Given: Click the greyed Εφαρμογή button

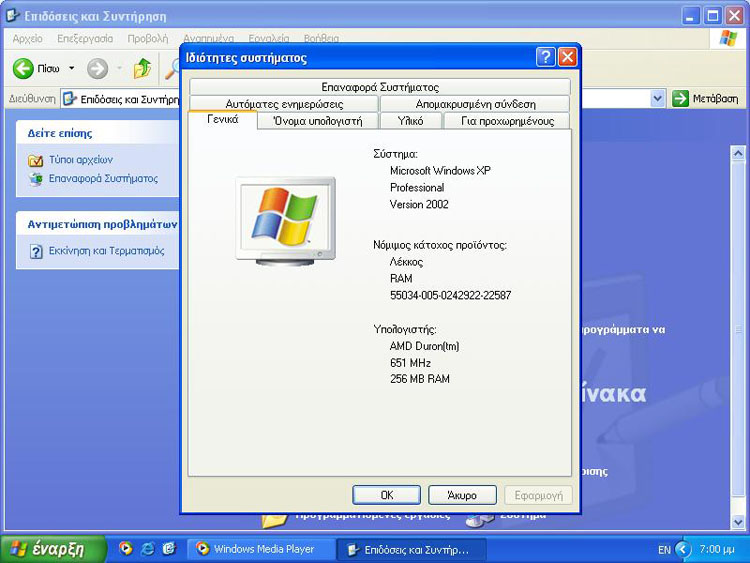Looking at the screenshot, I should [538, 495].
